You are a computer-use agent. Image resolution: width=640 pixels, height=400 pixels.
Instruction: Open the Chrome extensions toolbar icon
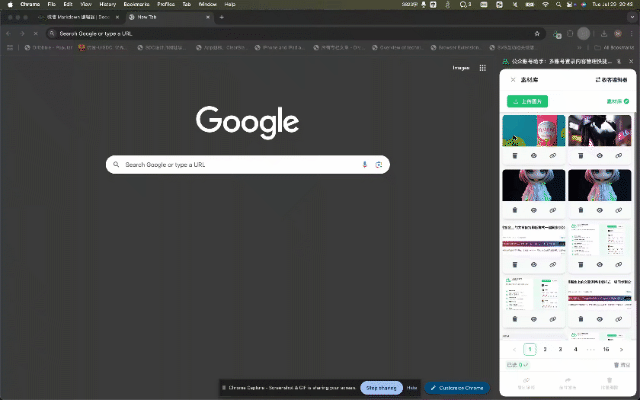570,33
